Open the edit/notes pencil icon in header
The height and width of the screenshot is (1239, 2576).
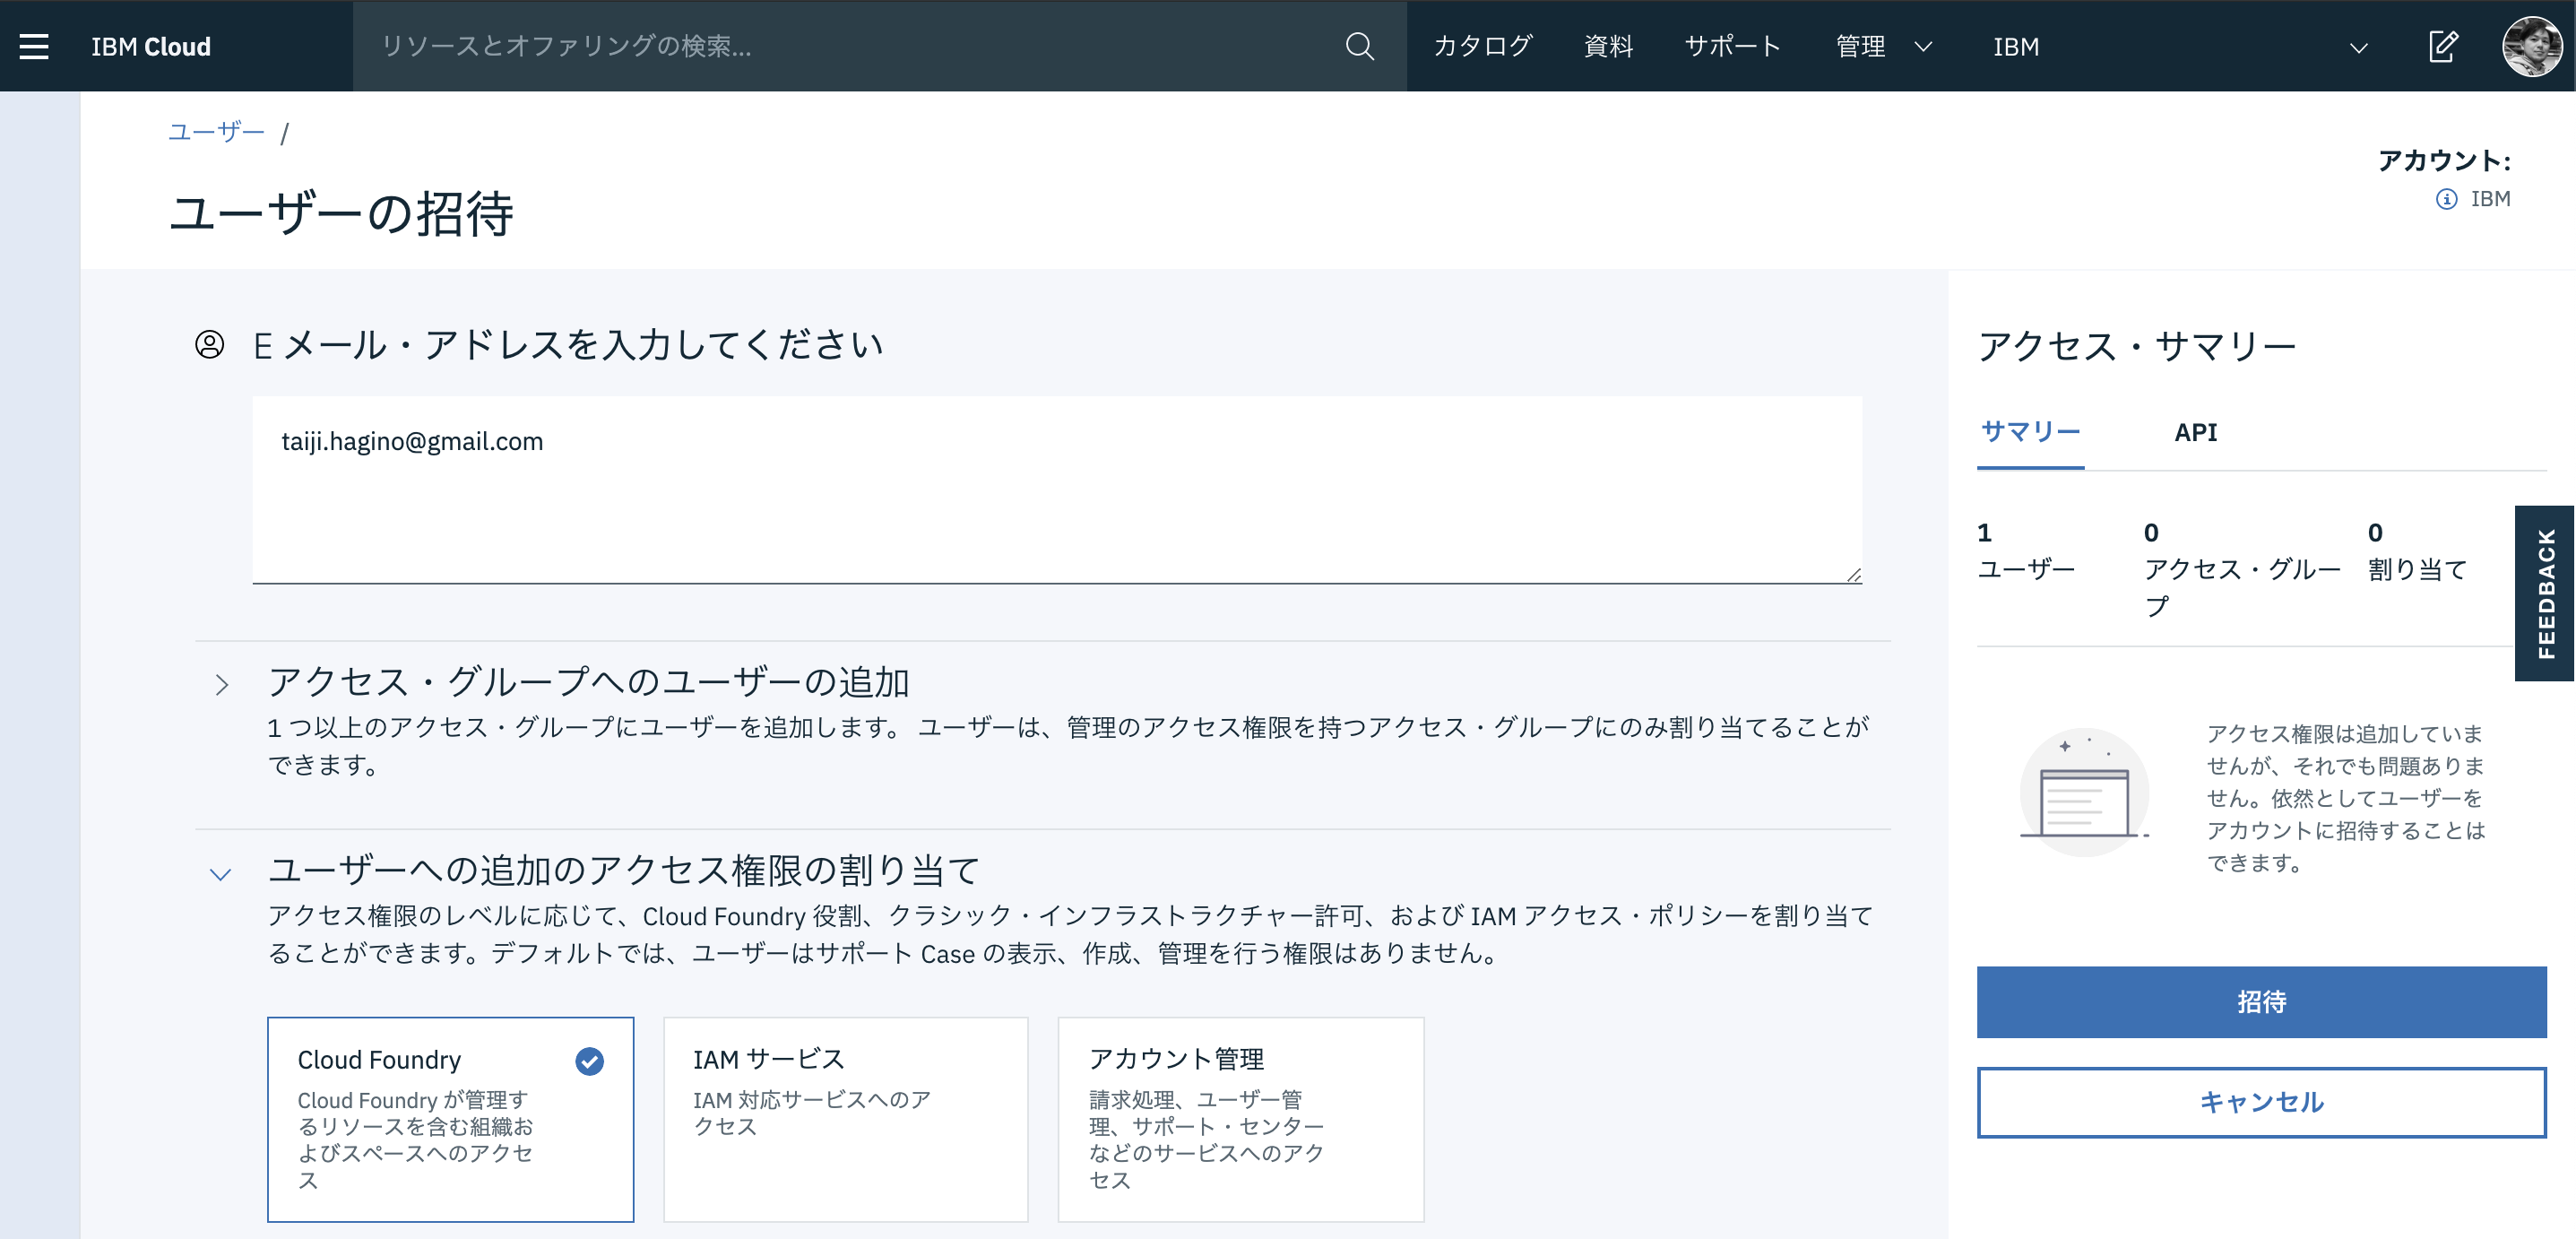point(2443,46)
